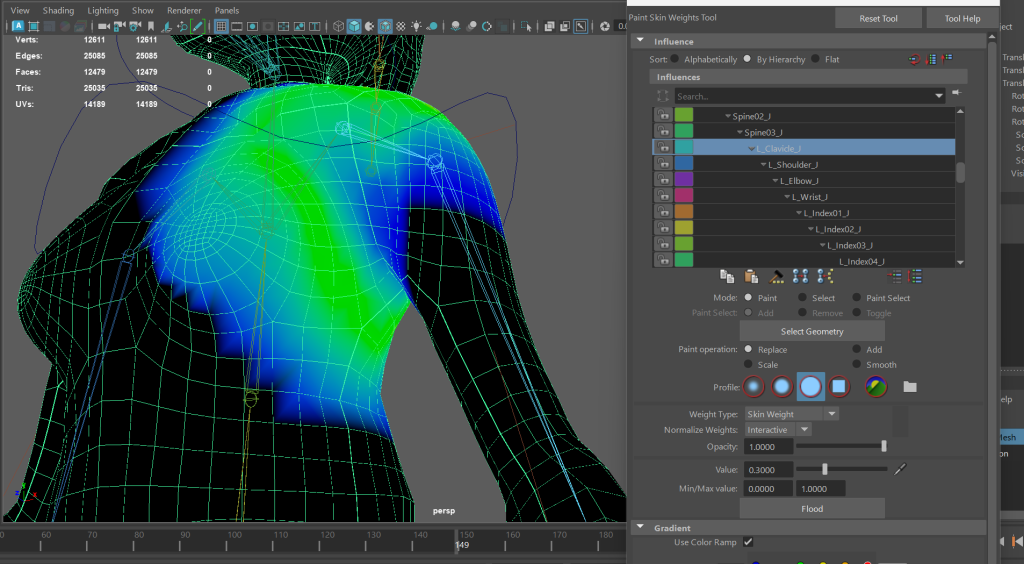Uncheck Use Color Ramp checkbox
This screenshot has width=1024, height=564.
coord(748,542)
